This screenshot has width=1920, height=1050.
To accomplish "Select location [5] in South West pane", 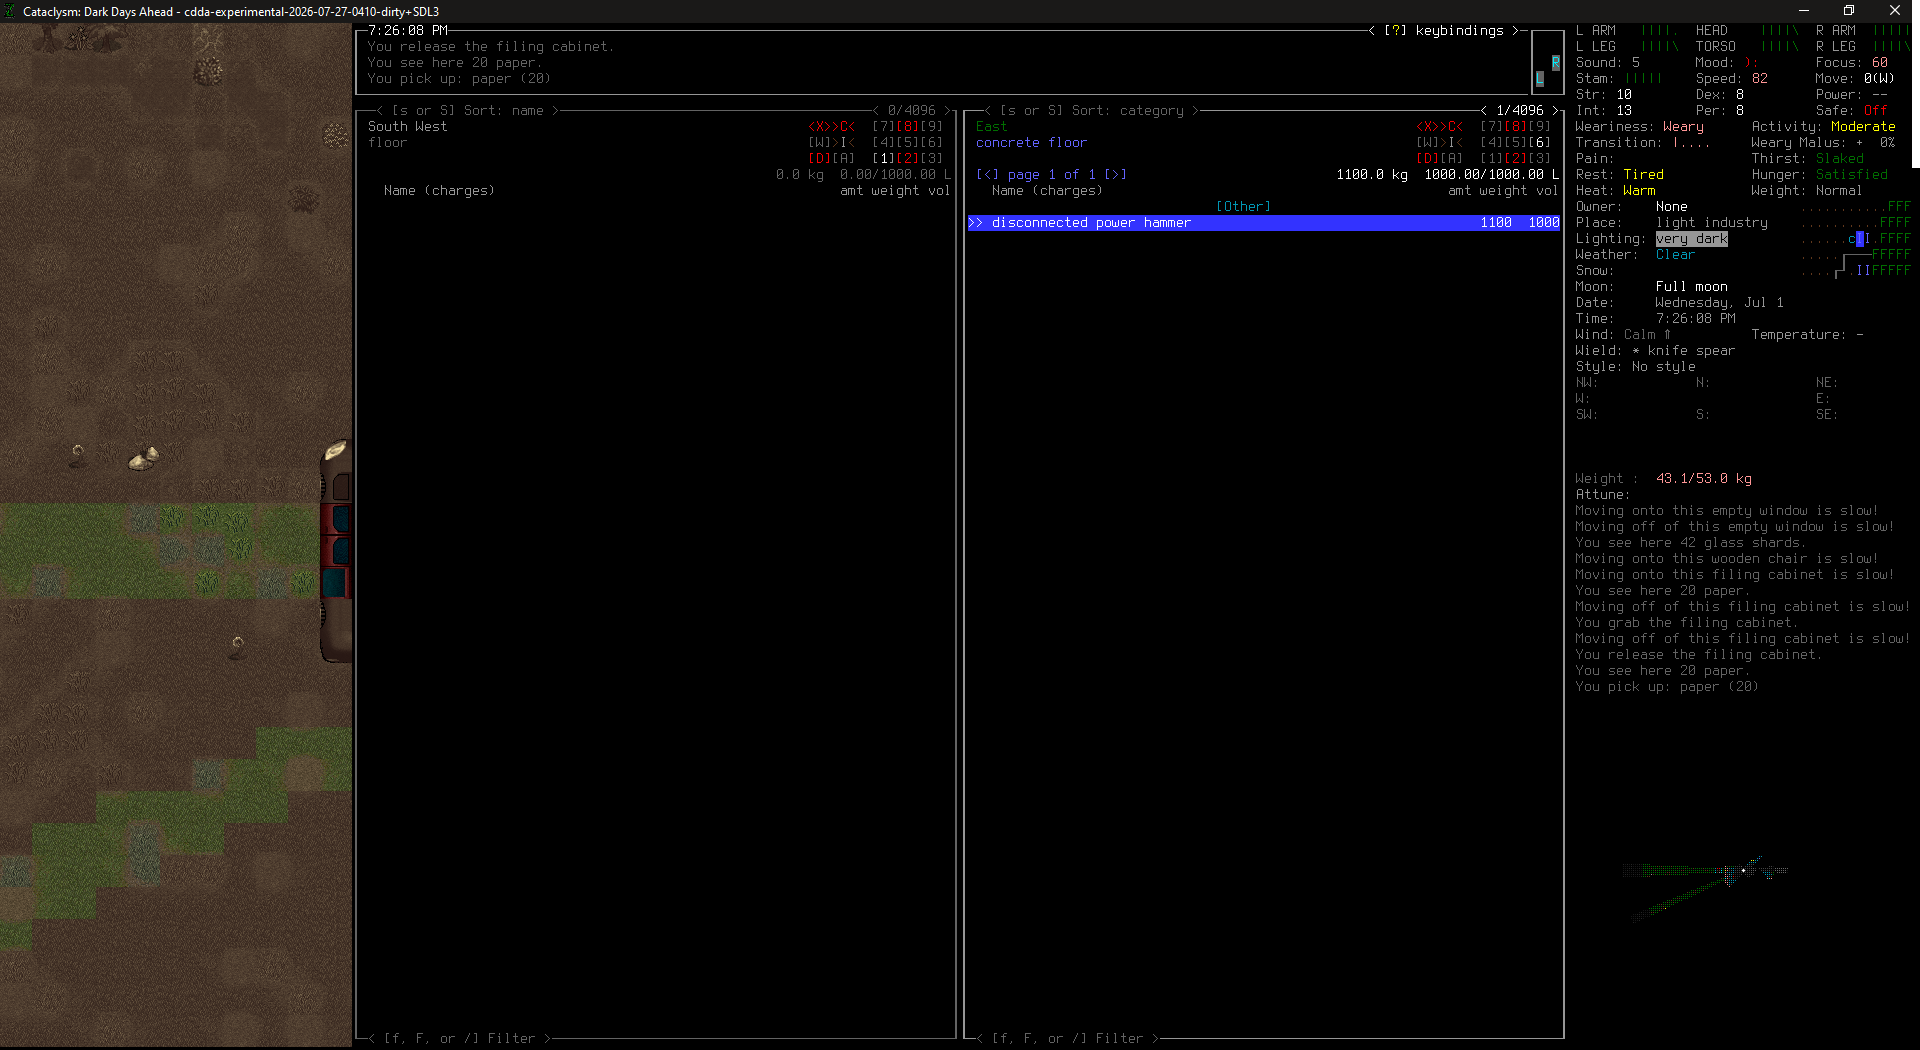I will pos(907,143).
